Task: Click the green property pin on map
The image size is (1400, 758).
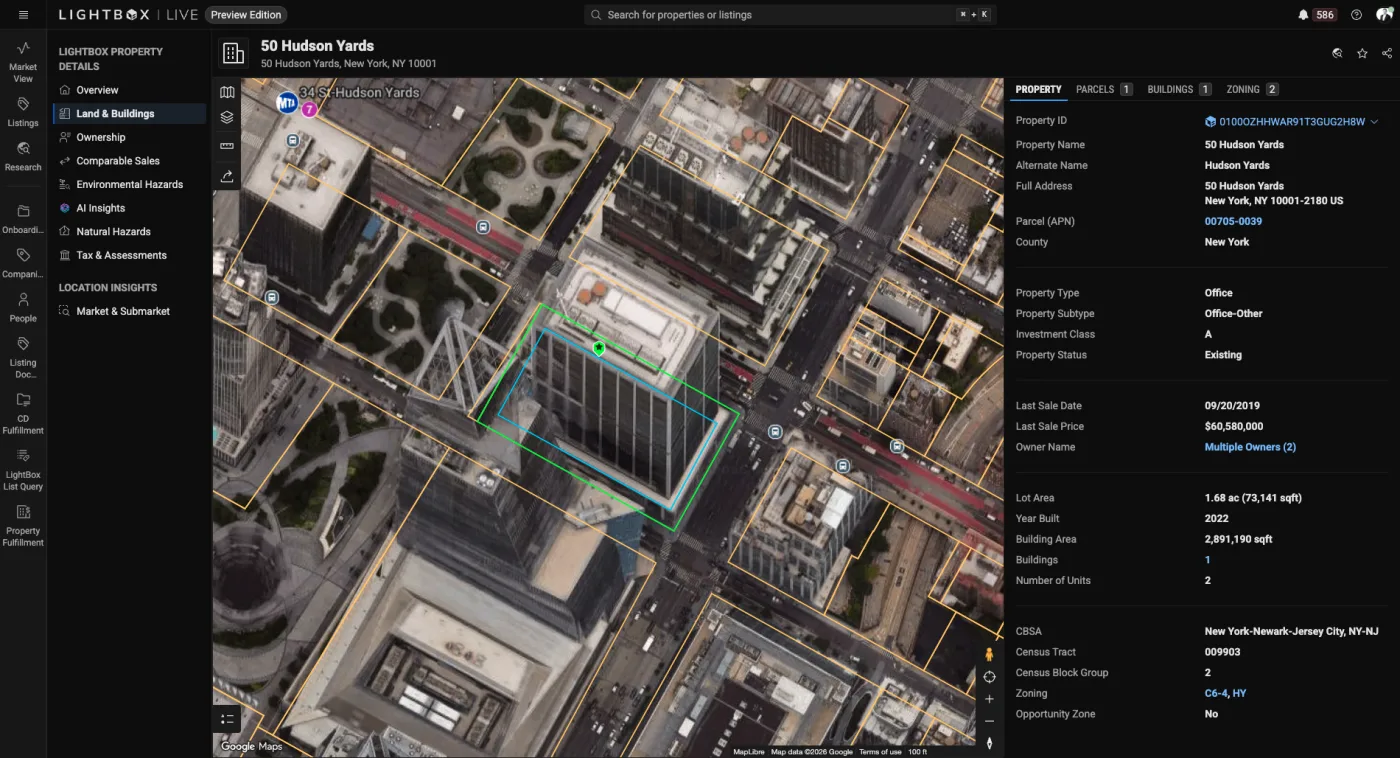Action: [x=599, y=348]
